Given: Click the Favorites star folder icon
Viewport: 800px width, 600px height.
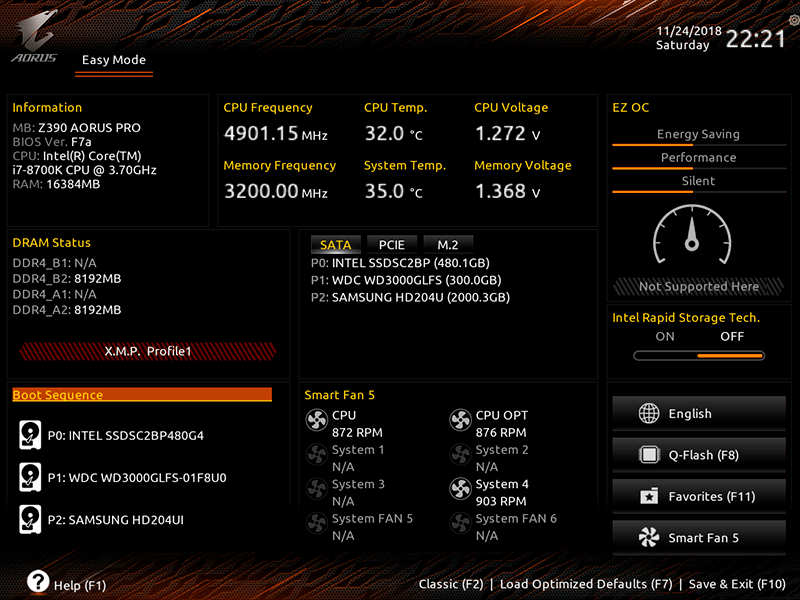Looking at the screenshot, I should pos(649,496).
